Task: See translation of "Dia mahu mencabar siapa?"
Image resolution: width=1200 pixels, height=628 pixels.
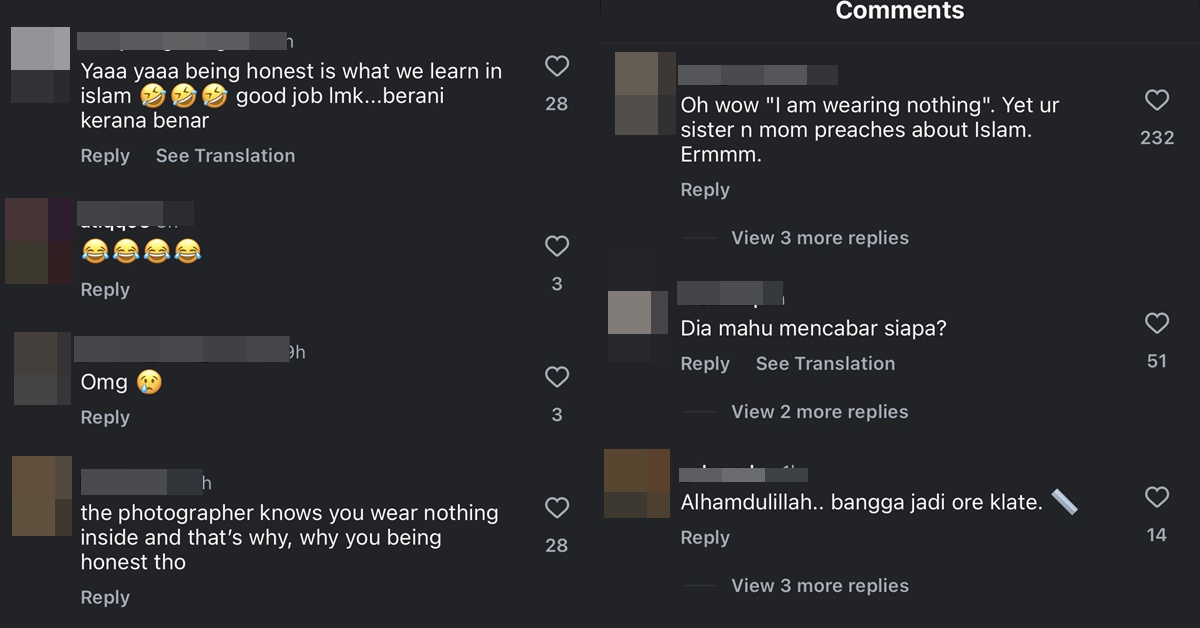Action: coord(825,364)
